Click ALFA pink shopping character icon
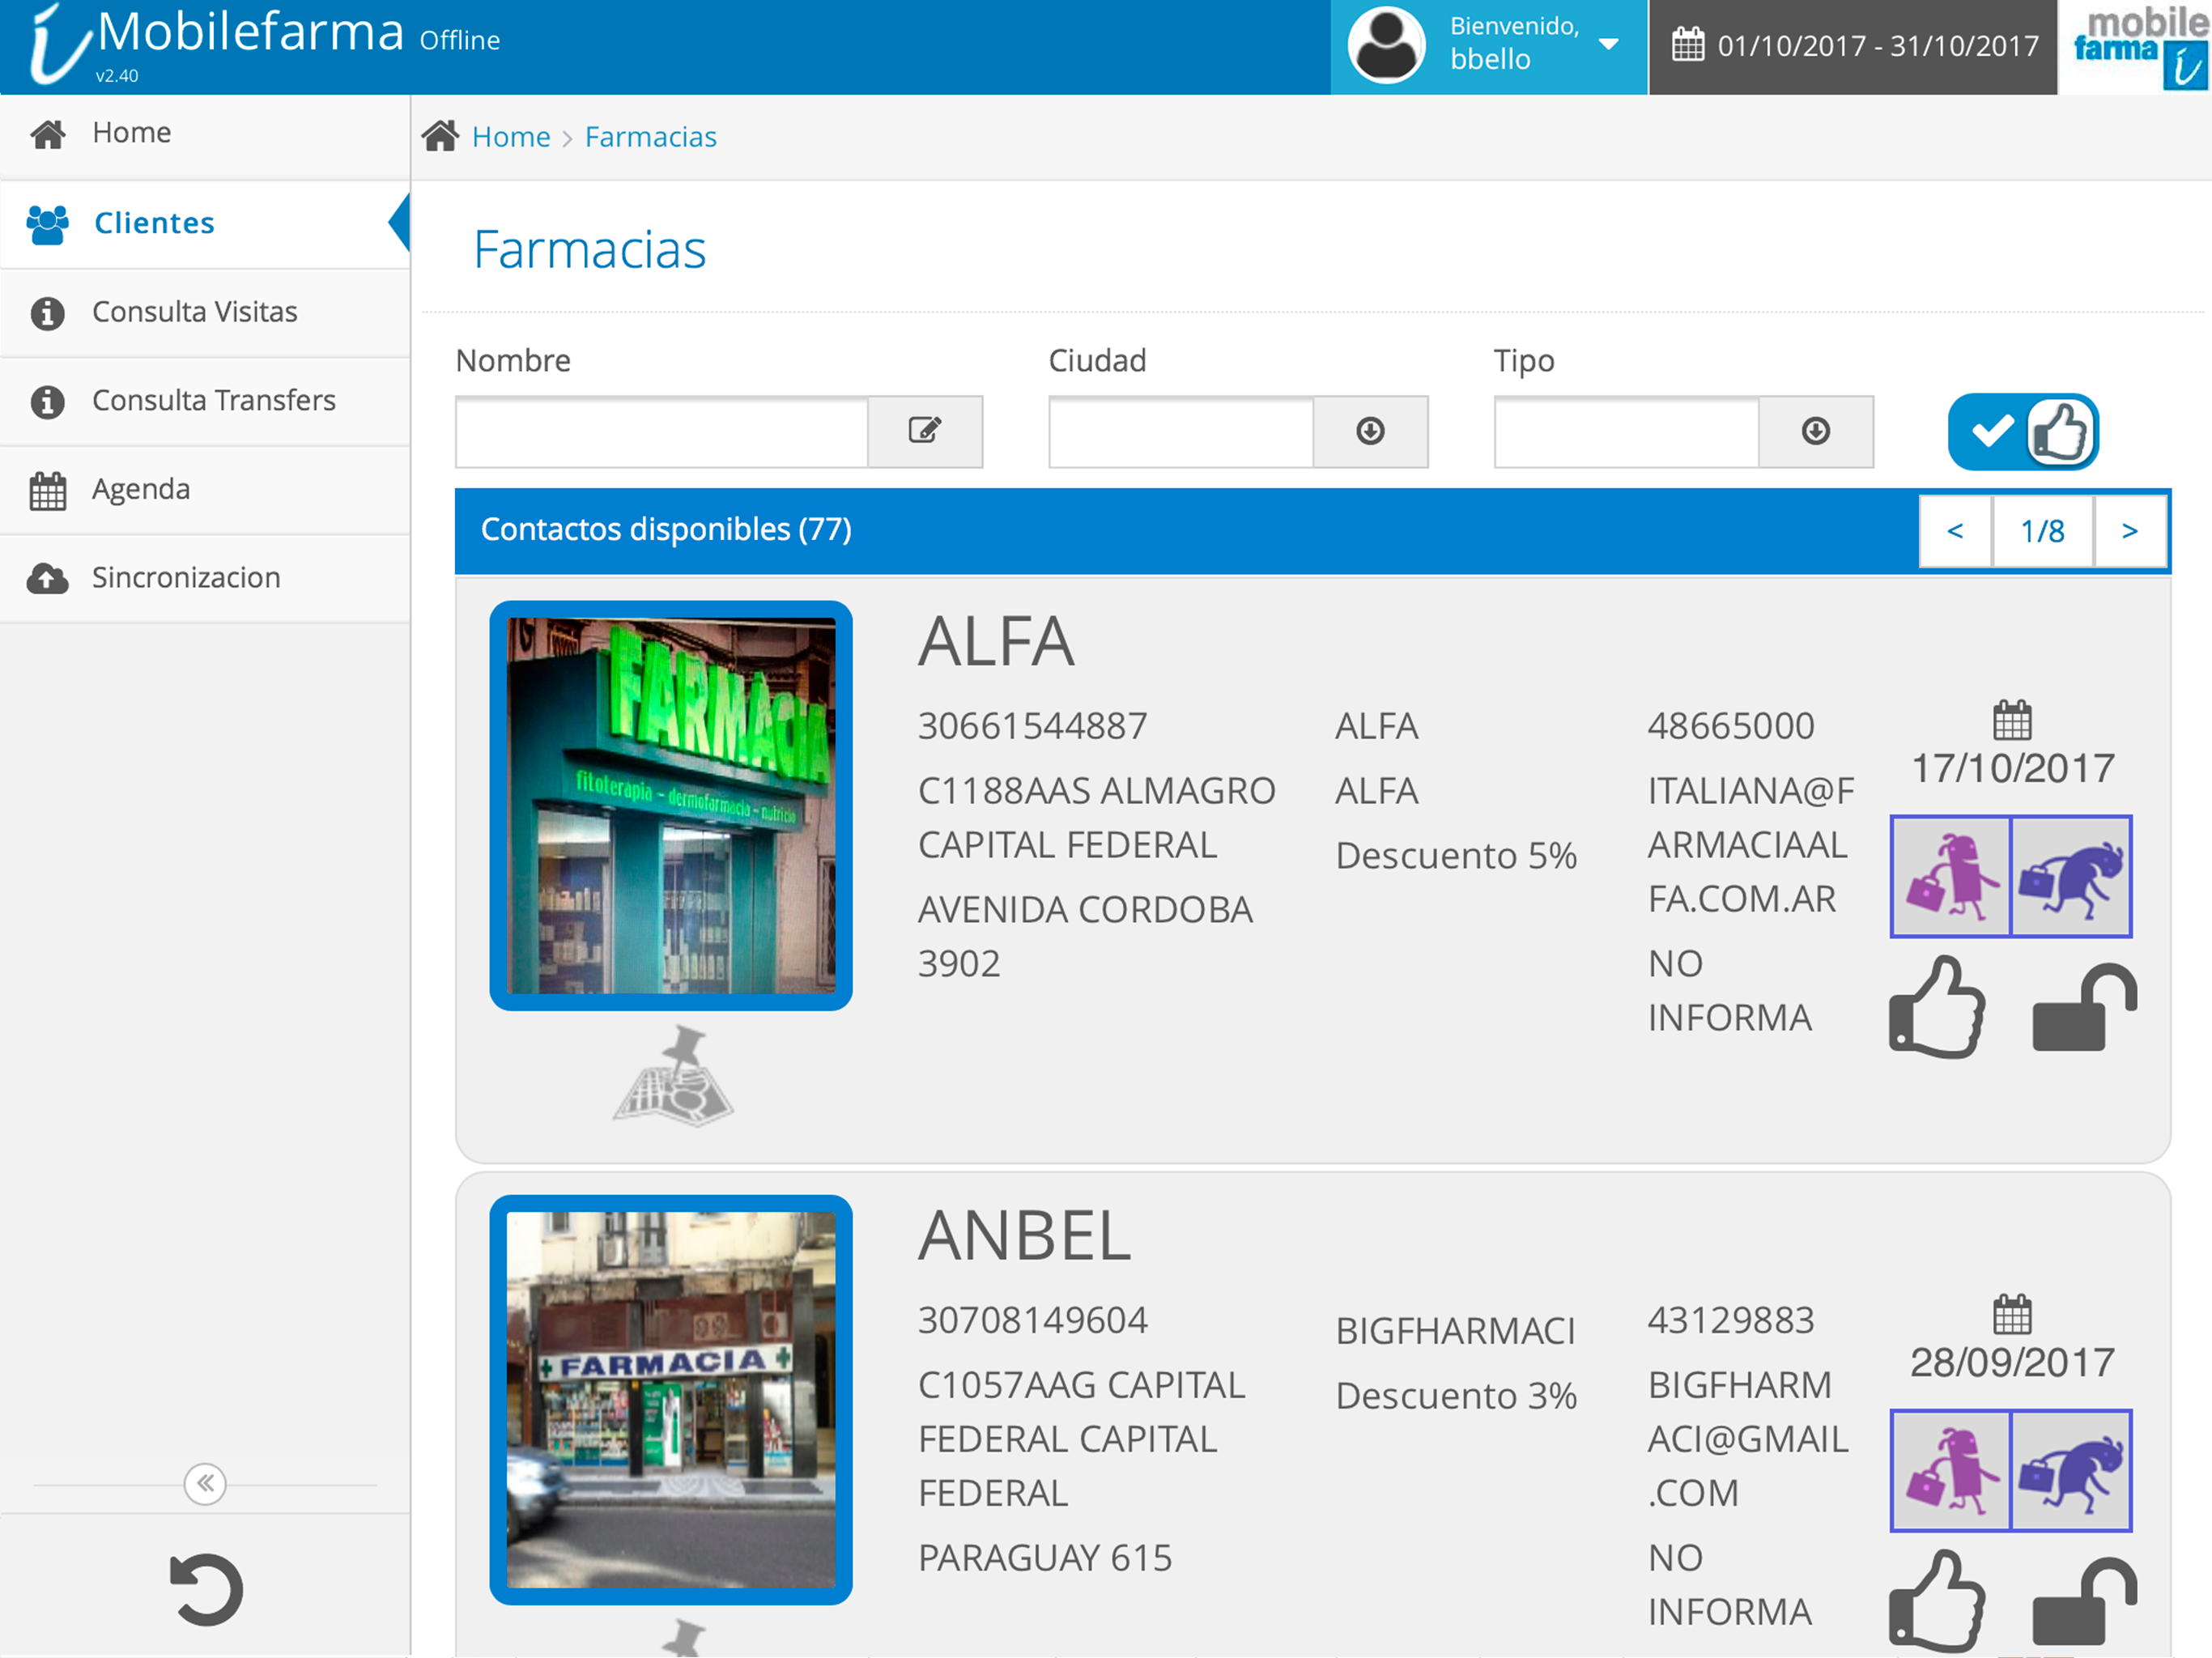The image size is (2212, 1658). (1951, 876)
